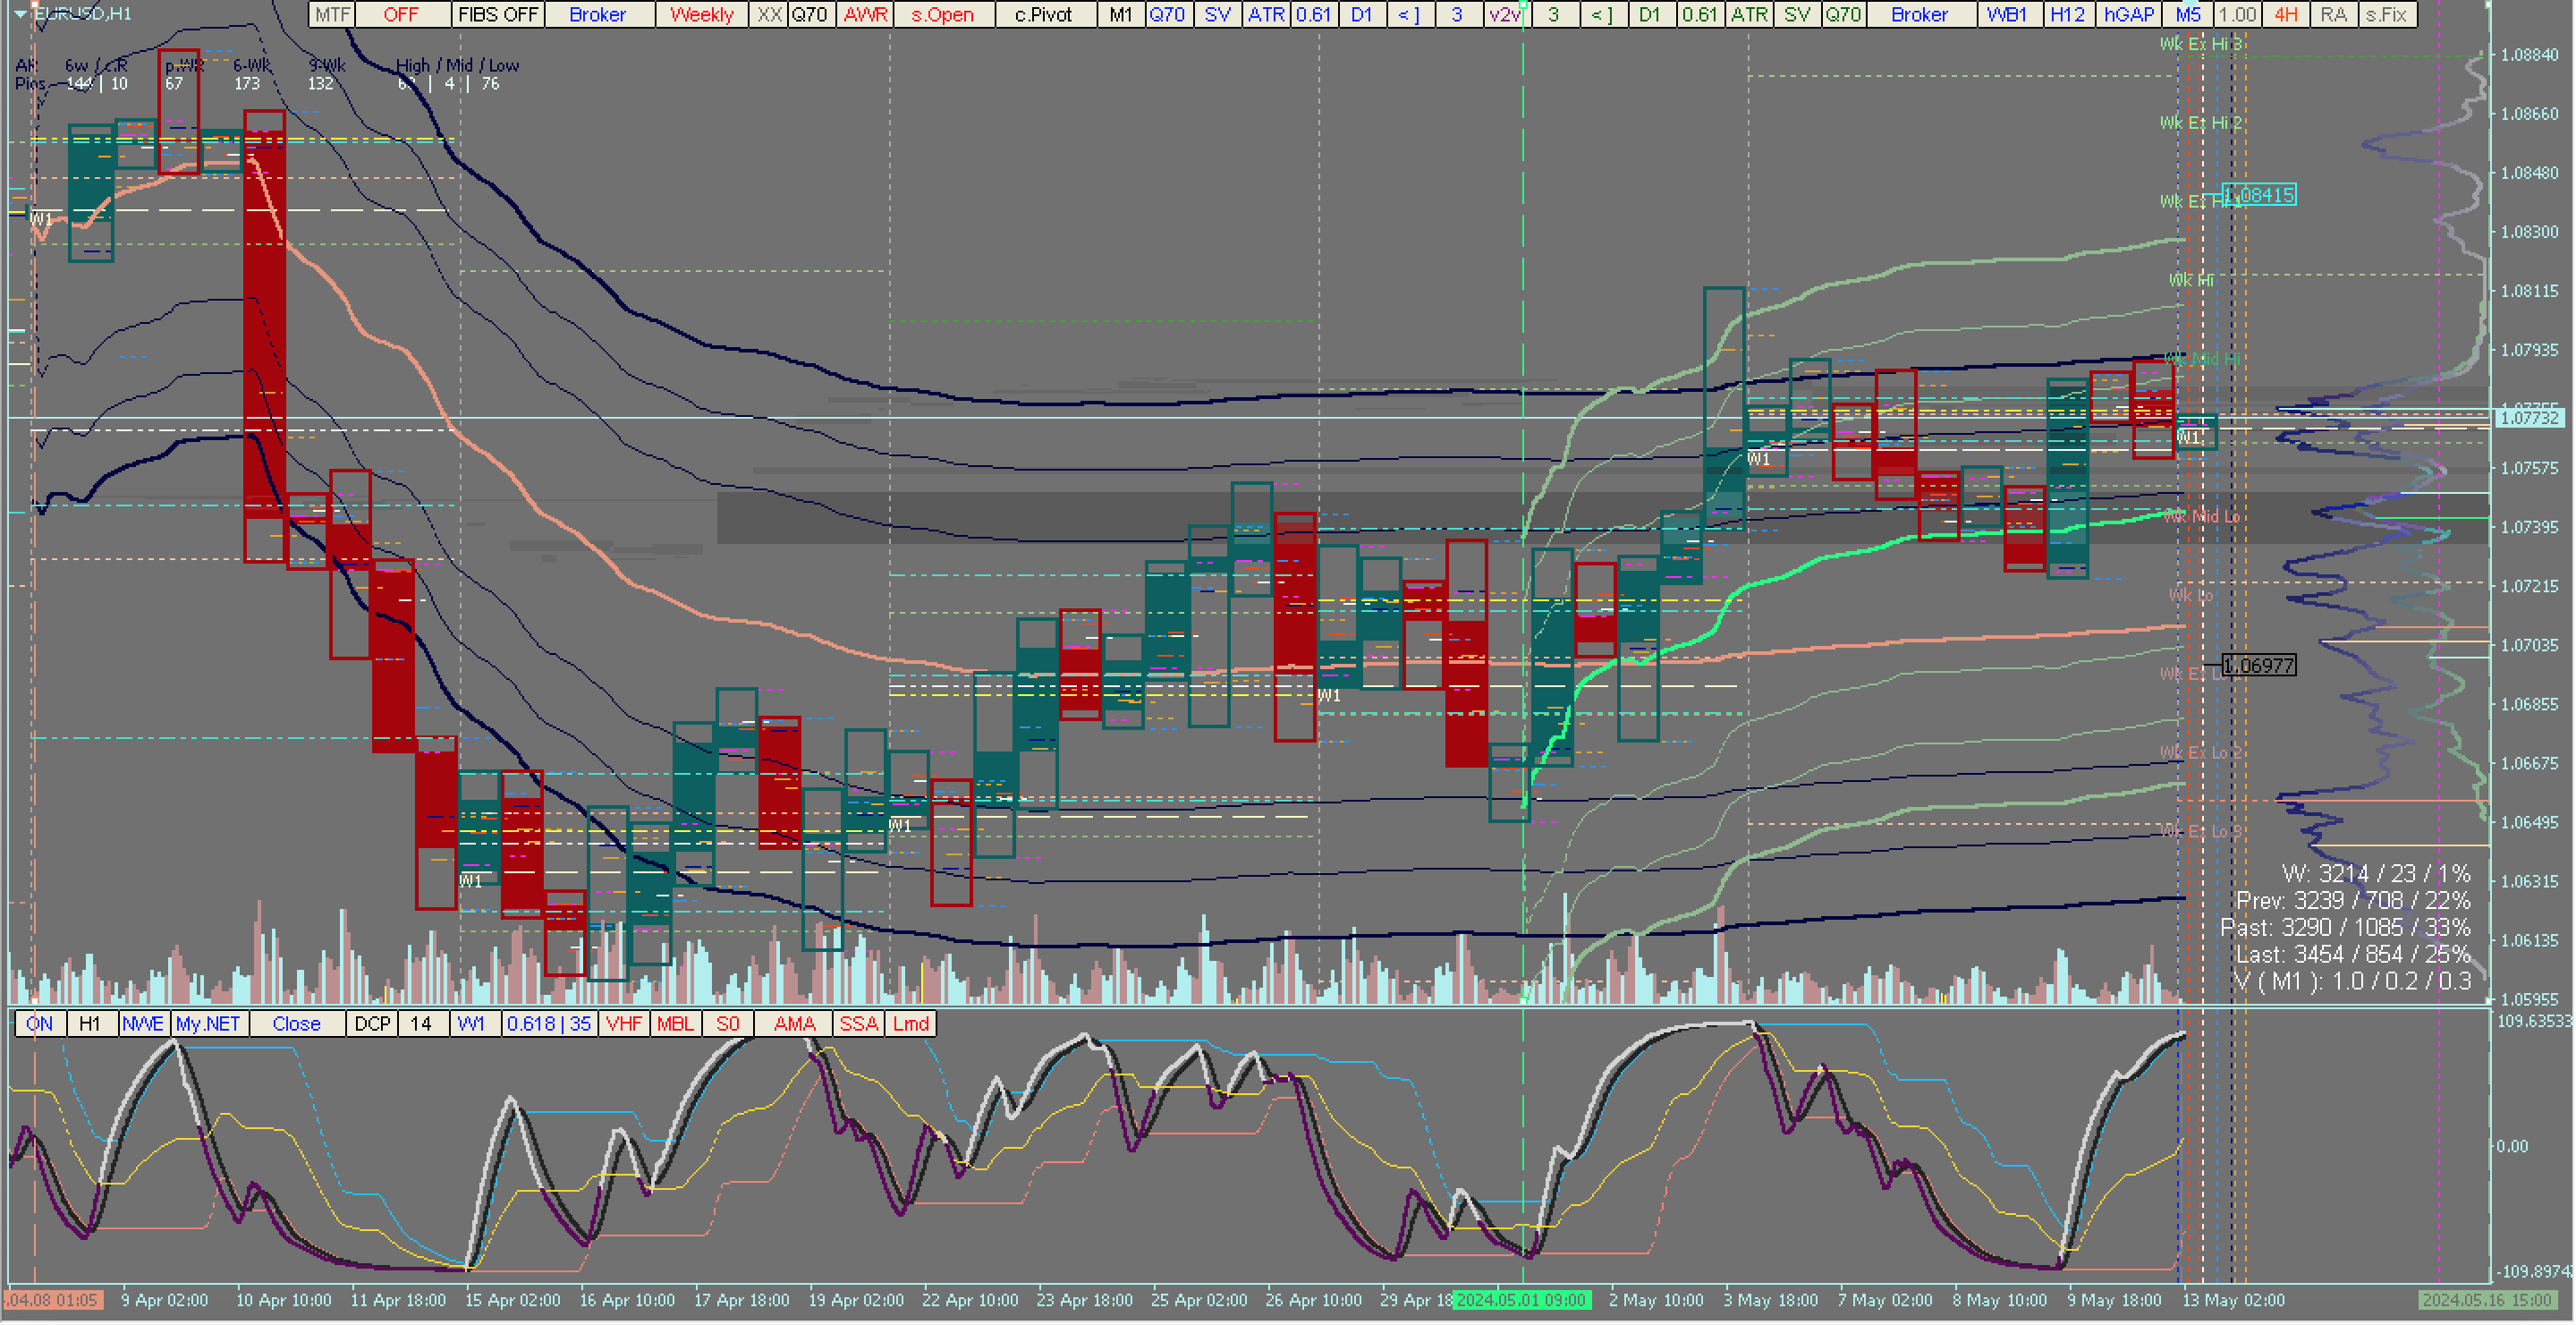Change the Close price source button
The height and width of the screenshot is (1325, 2576).
[x=296, y=1024]
